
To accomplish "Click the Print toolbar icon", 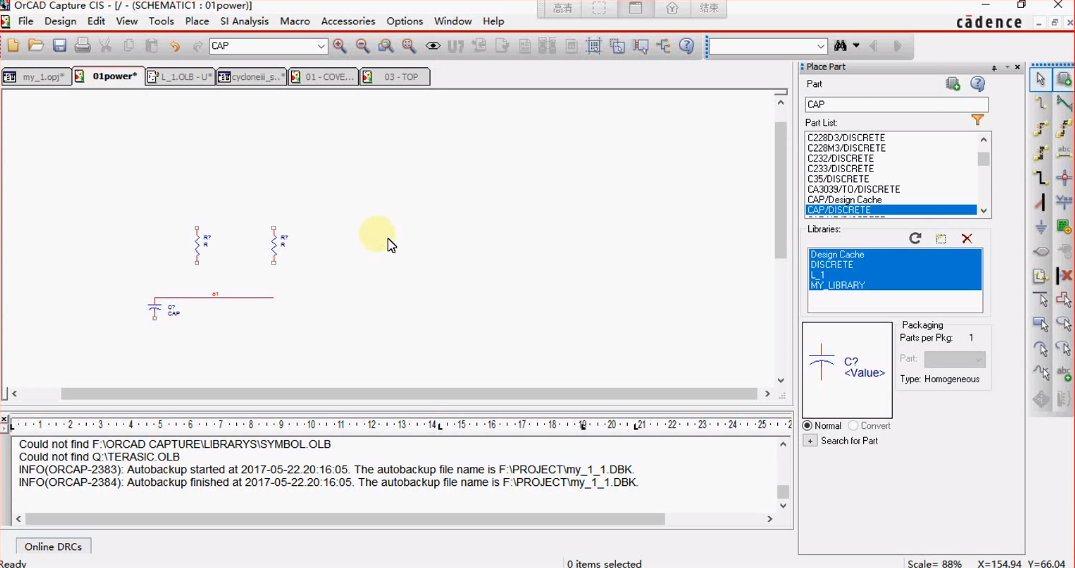I will coord(82,46).
